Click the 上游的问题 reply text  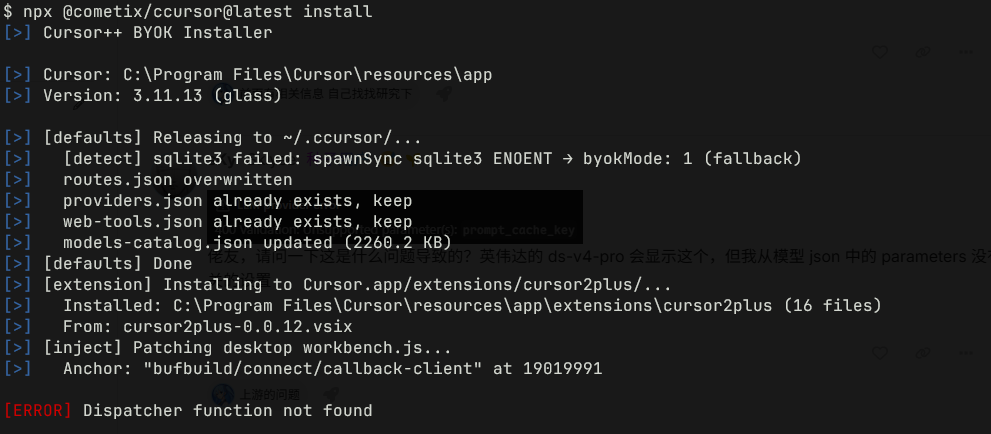269,395
